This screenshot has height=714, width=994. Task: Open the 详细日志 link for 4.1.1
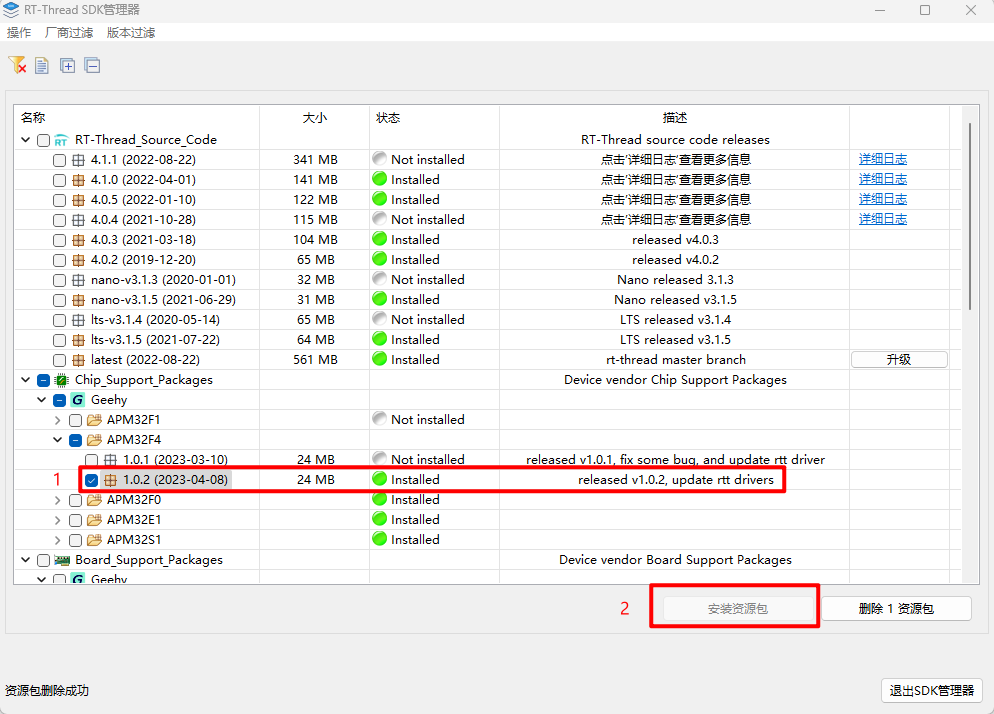tap(882, 159)
